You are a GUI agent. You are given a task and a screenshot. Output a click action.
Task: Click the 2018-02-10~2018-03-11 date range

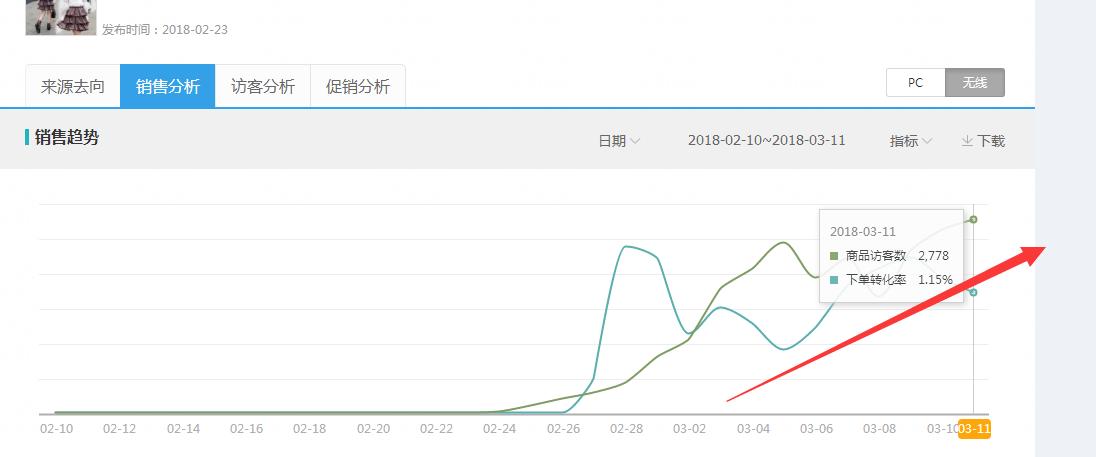[x=766, y=140]
